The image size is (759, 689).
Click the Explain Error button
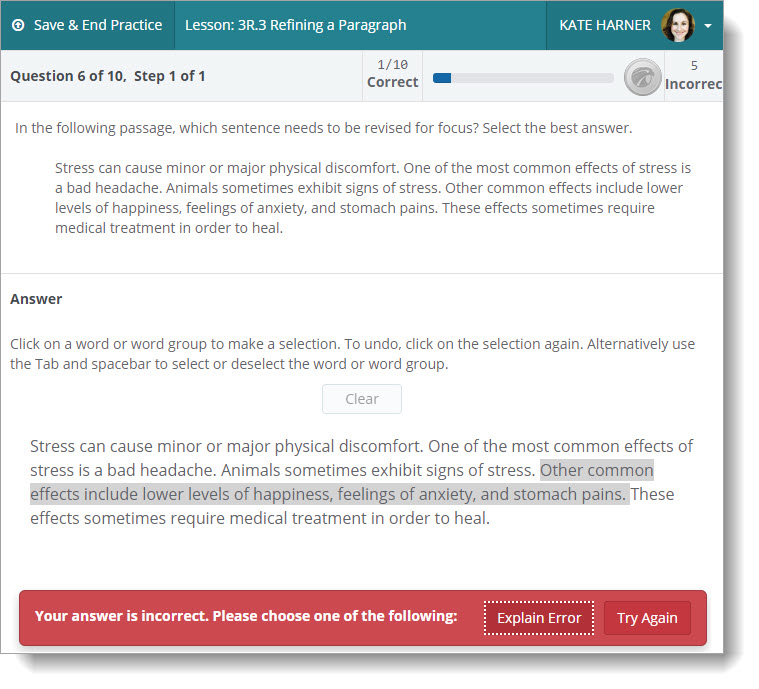(x=539, y=618)
